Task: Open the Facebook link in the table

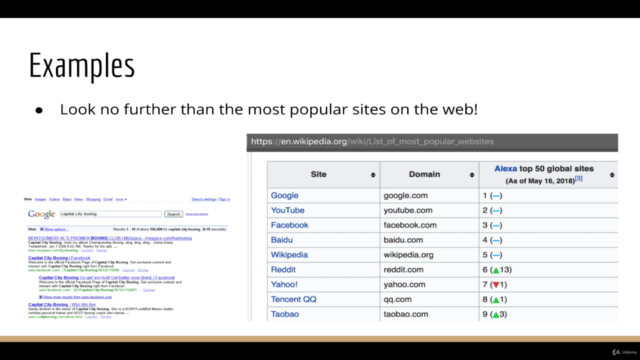Action: click(x=289, y=225)
